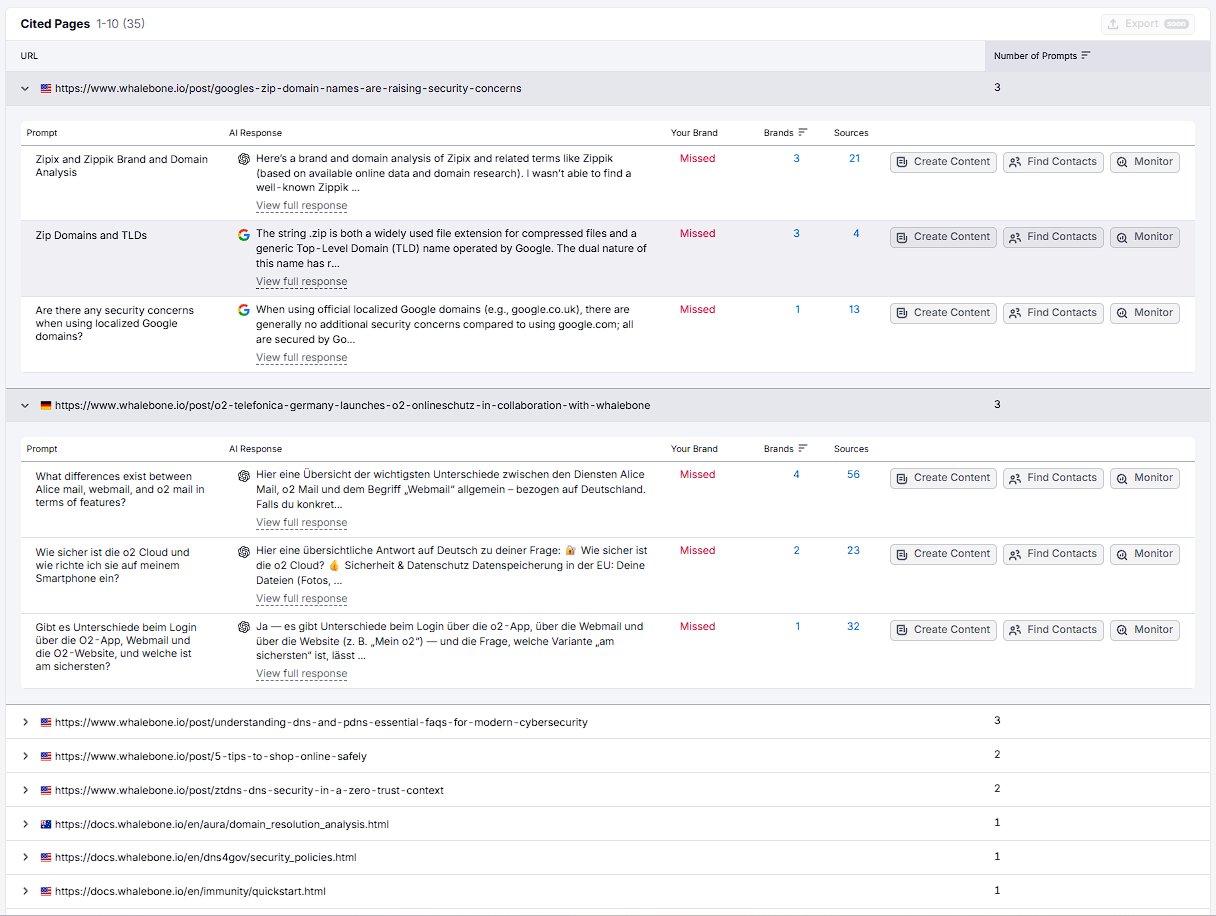Click German flag icon for o2-telefonica URL
Screen dimensions: 1216x916
point(46,405)
